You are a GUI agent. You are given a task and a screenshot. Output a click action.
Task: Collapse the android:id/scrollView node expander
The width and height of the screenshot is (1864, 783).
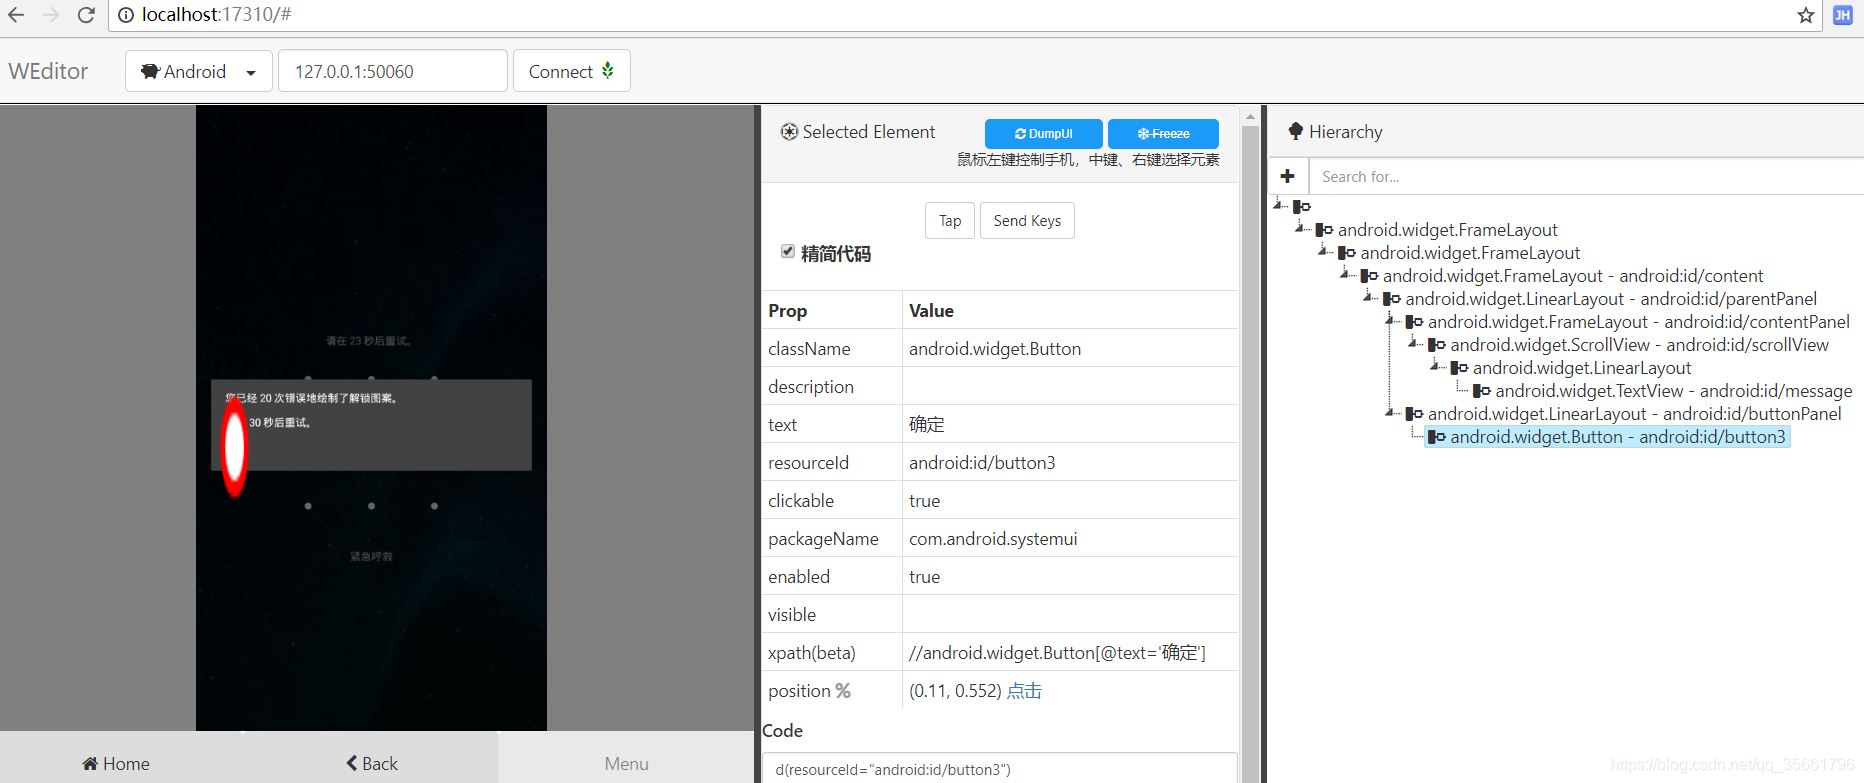click(x=1414, y=342)
